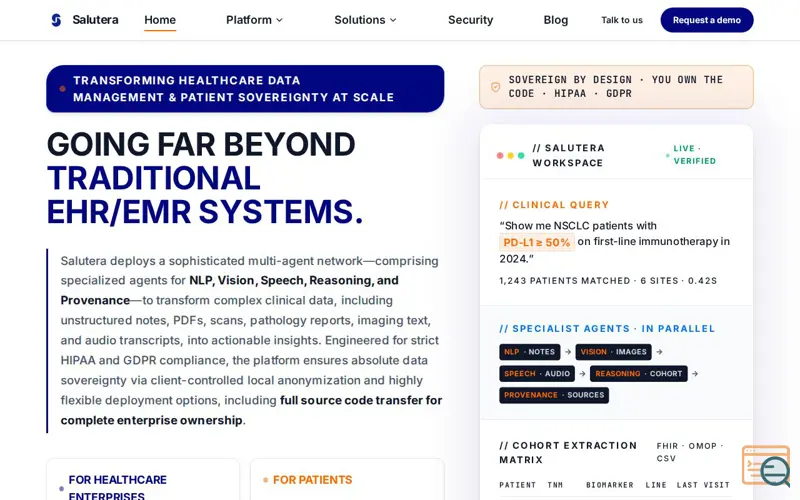The height and width of the screenshot is (500, 800).
Task: Click the yellow window dot in workspace
Action: point(511,156)
